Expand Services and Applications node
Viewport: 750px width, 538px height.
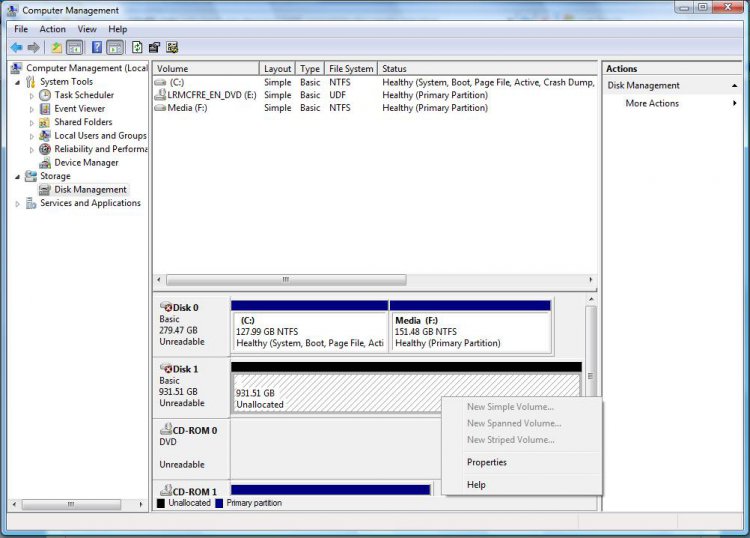(18, 204)
